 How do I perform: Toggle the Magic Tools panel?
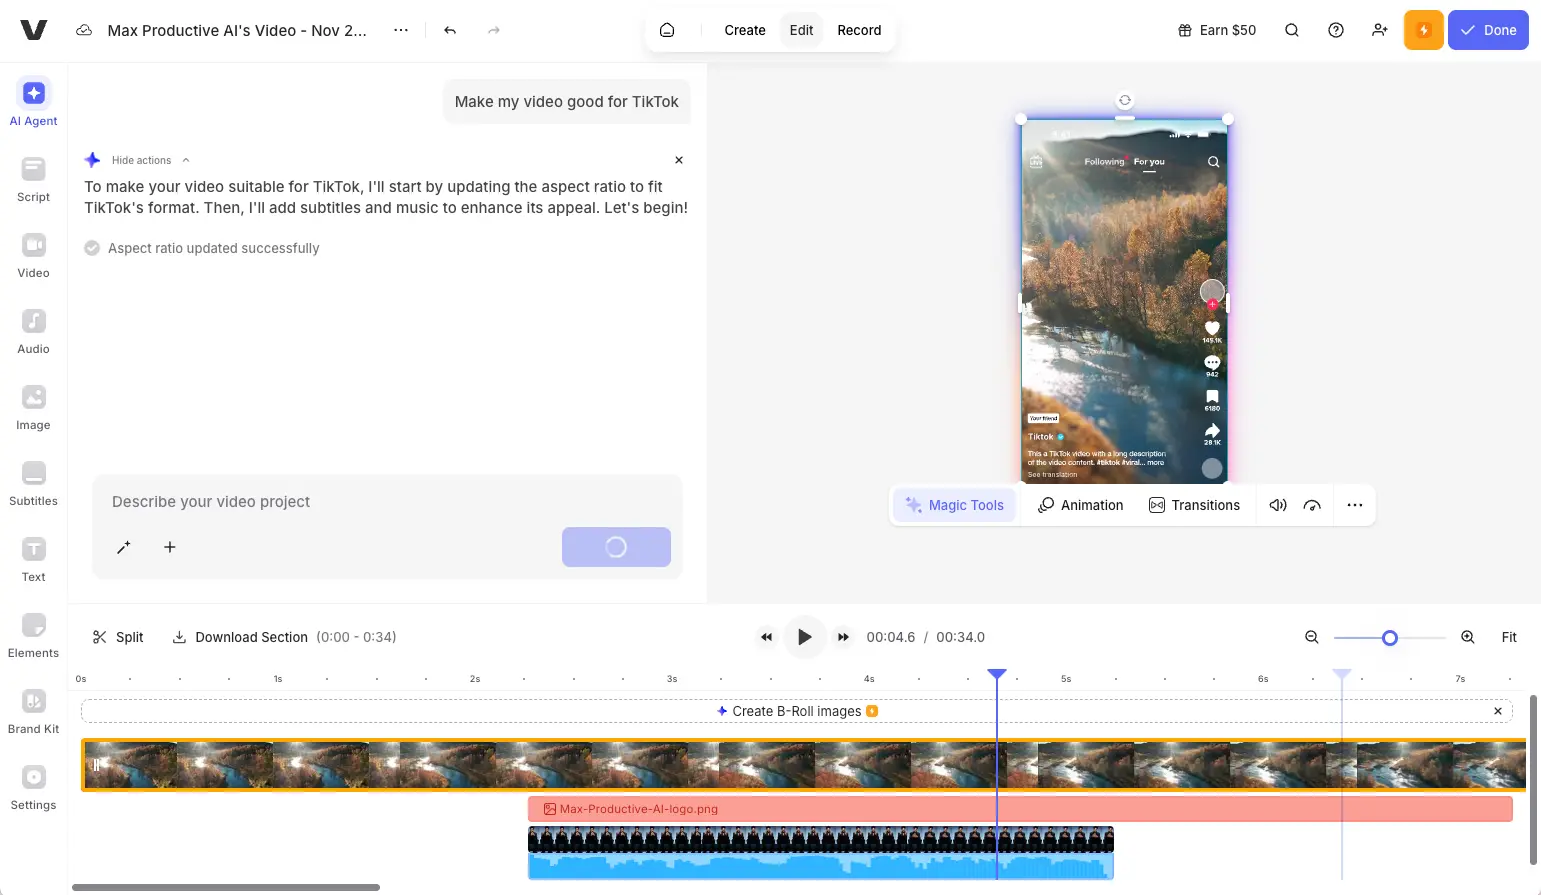(x=953, y=505)
